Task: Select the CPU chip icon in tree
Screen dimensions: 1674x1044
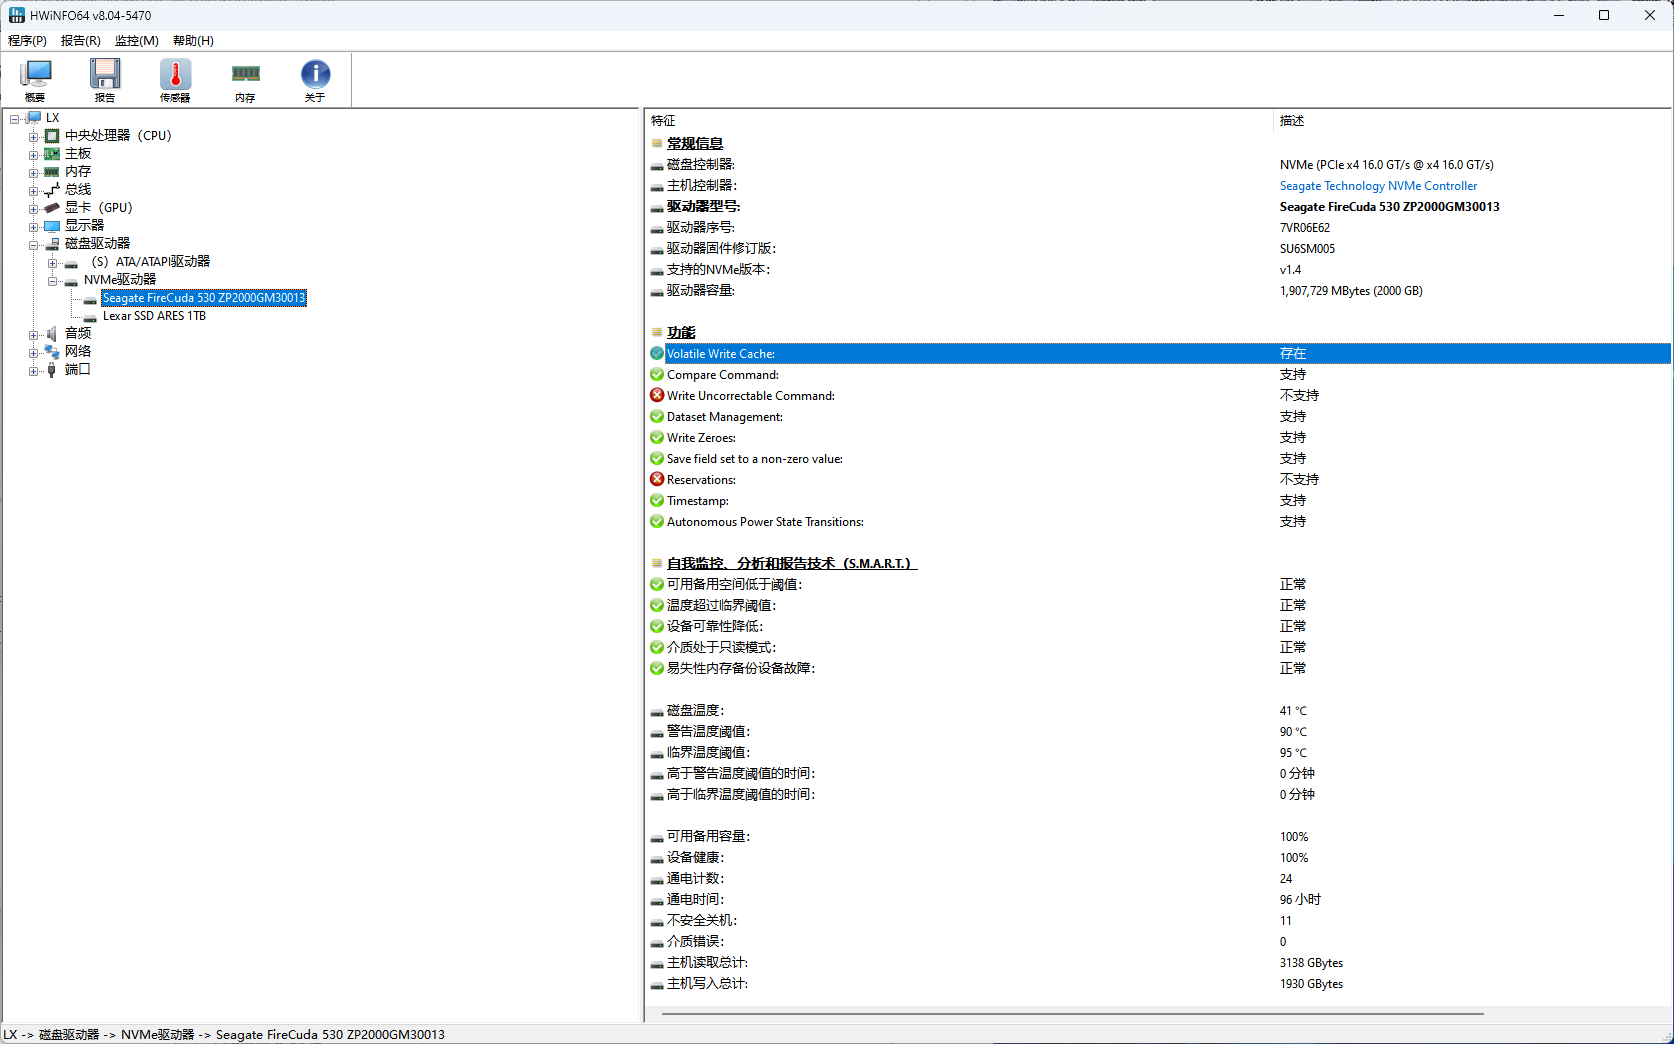Action: coord(52,136)
